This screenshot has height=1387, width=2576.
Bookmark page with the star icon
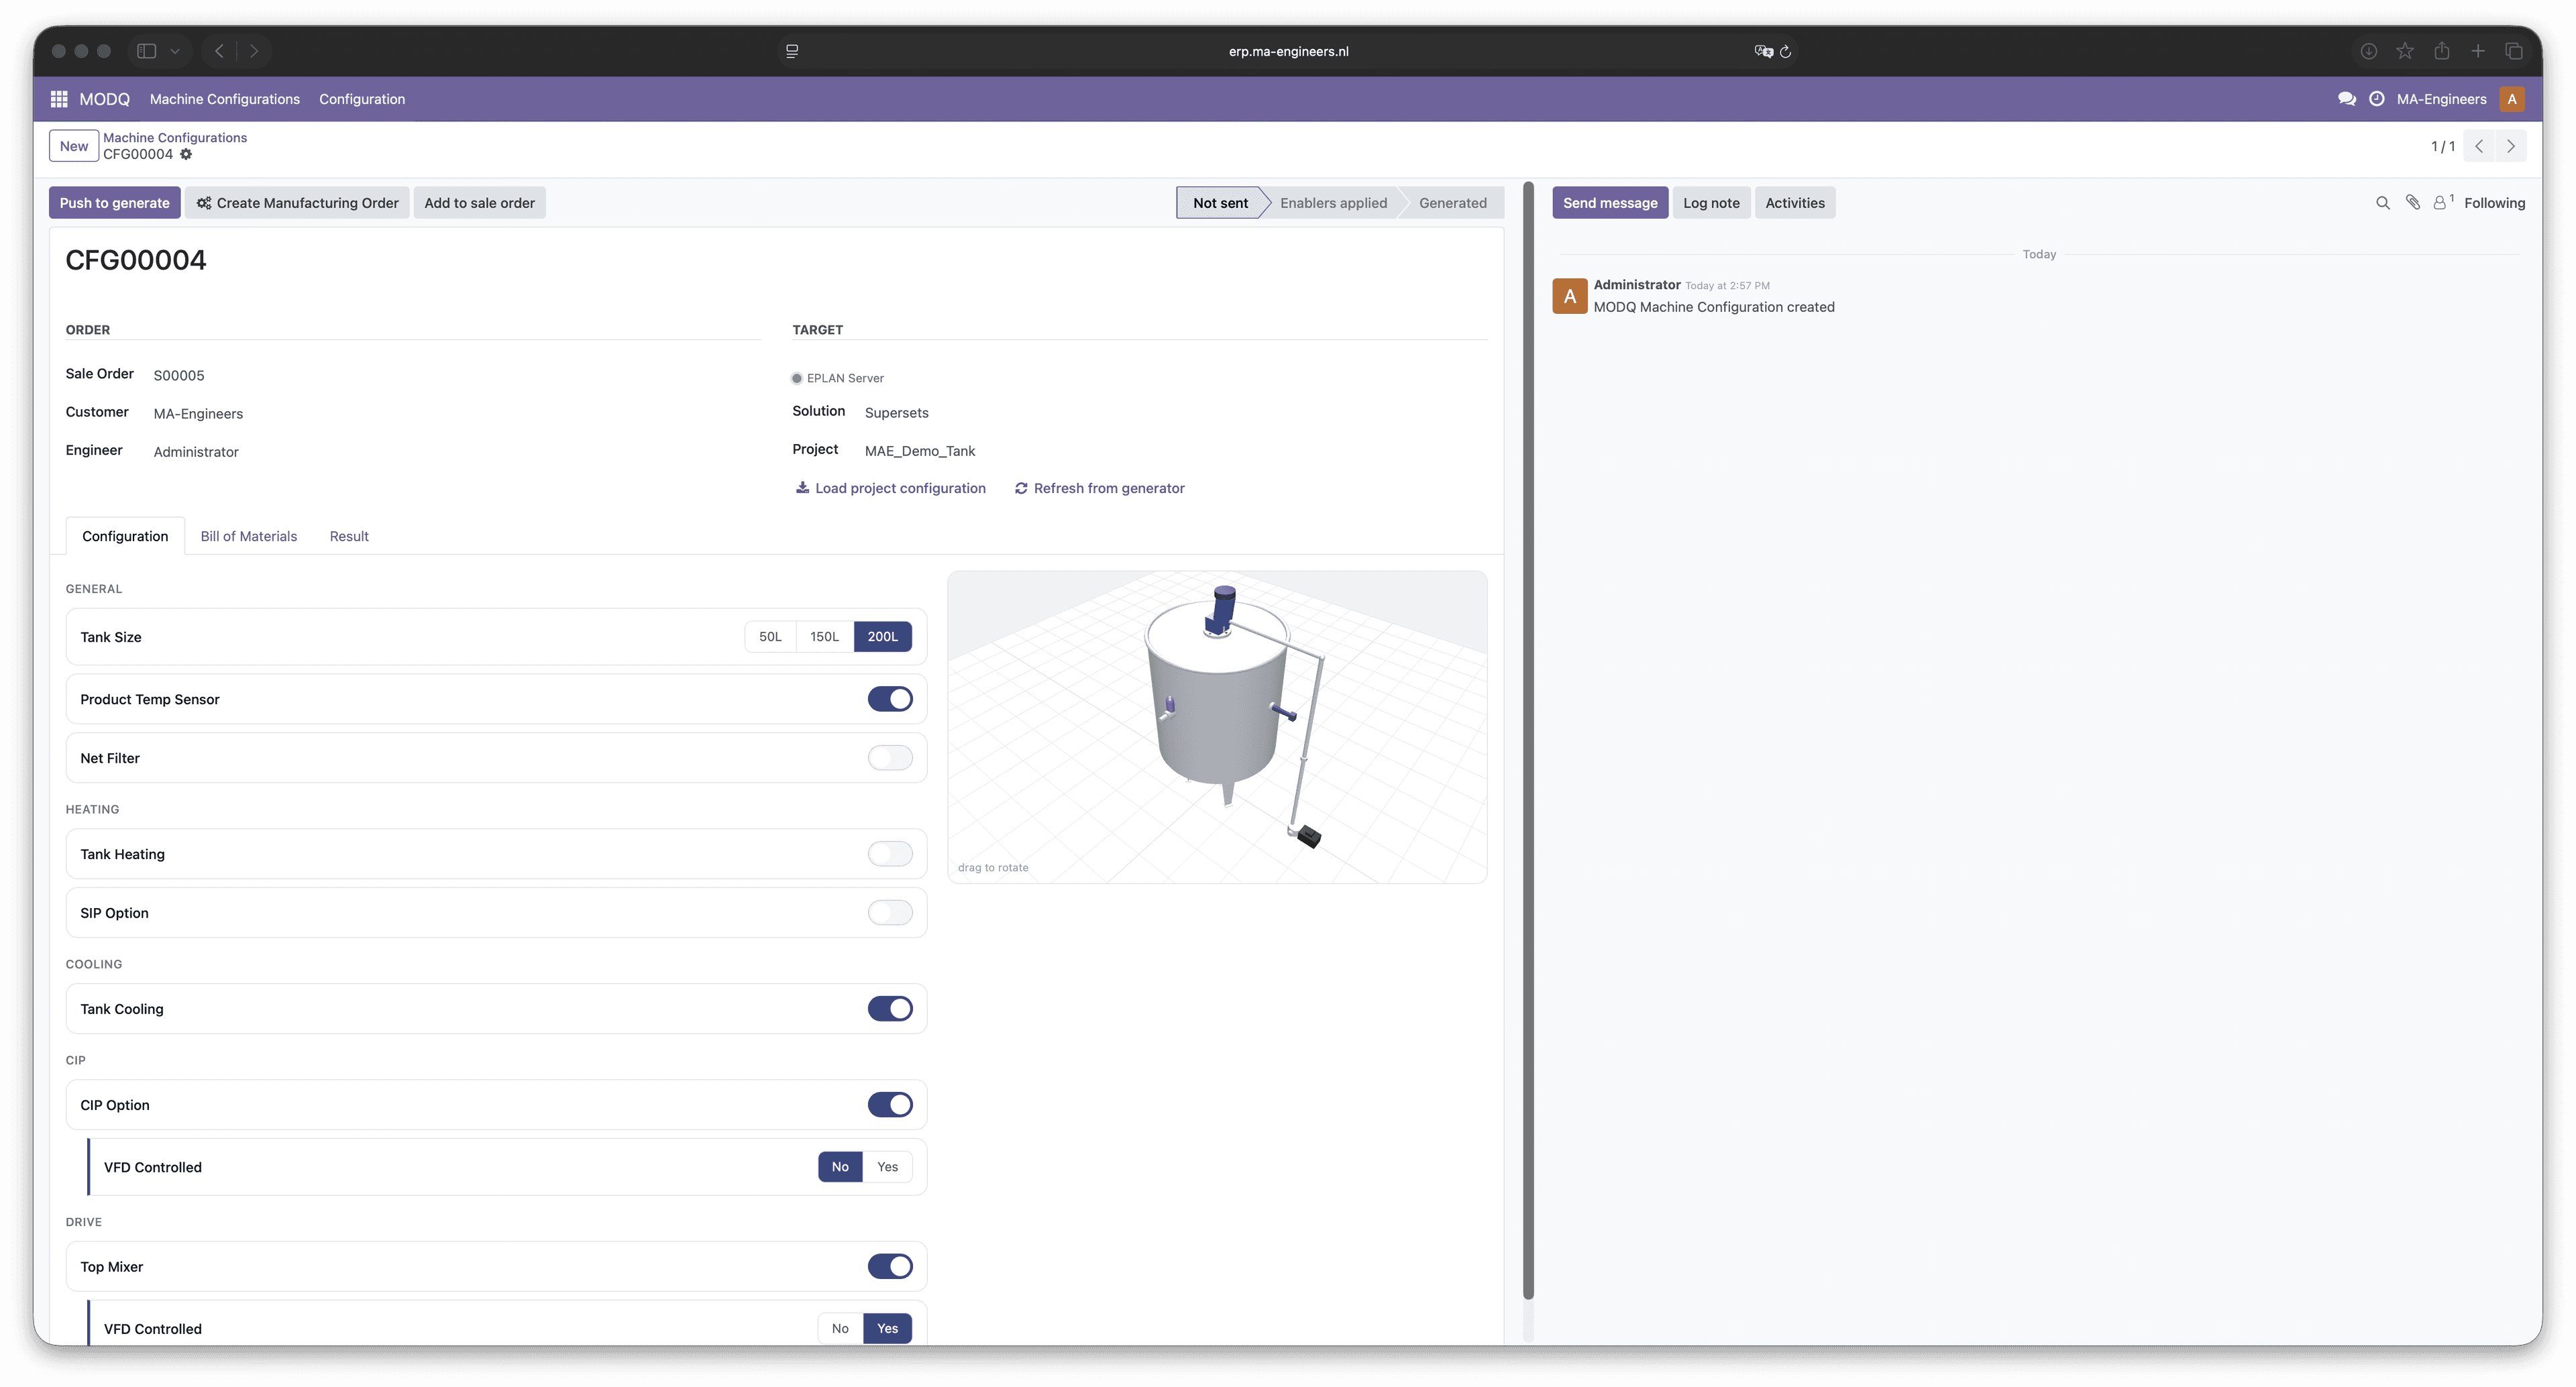[x=2405, y=51]
